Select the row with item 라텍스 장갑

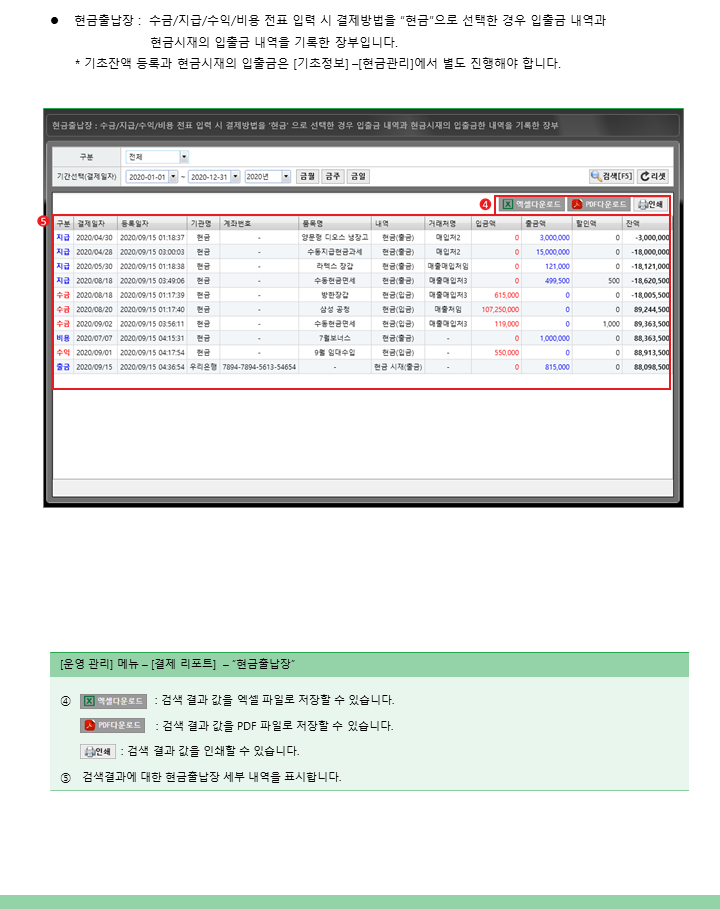point(362,266)
